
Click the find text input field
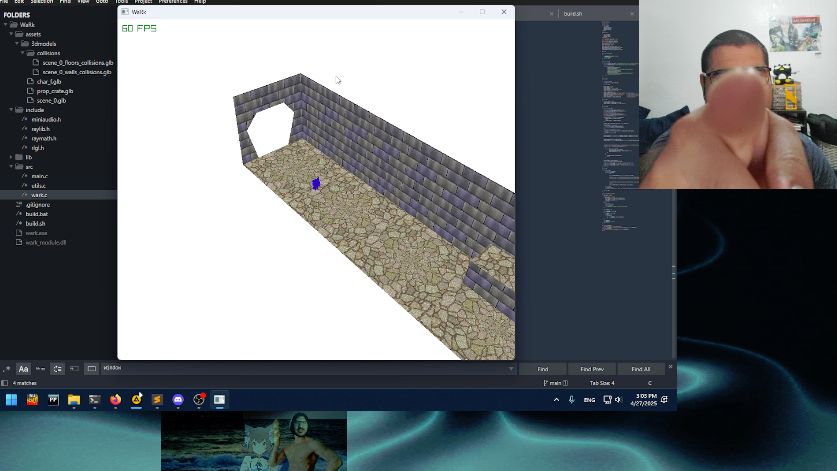(304, 368)
